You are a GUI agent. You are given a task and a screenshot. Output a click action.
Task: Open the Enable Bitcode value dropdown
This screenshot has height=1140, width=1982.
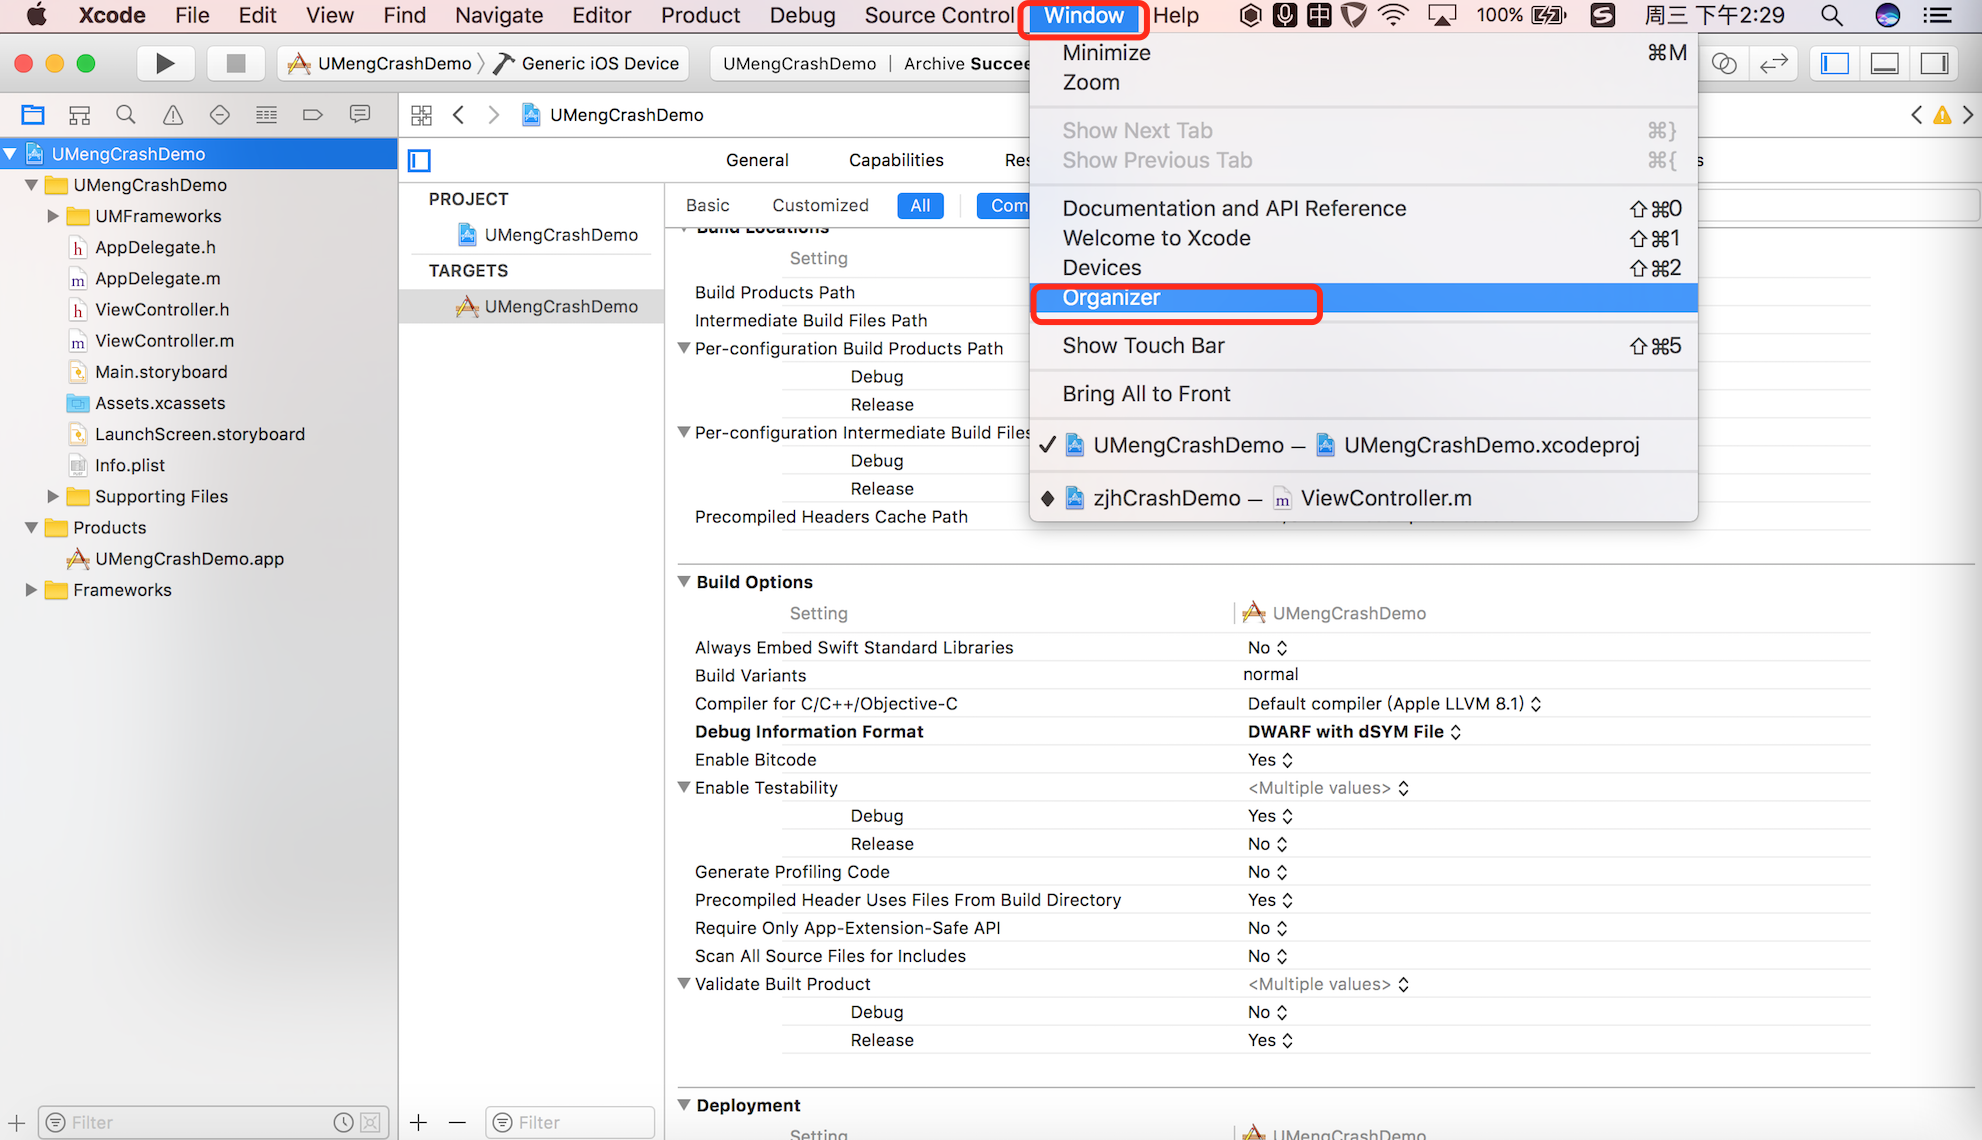click(1270, 760)
